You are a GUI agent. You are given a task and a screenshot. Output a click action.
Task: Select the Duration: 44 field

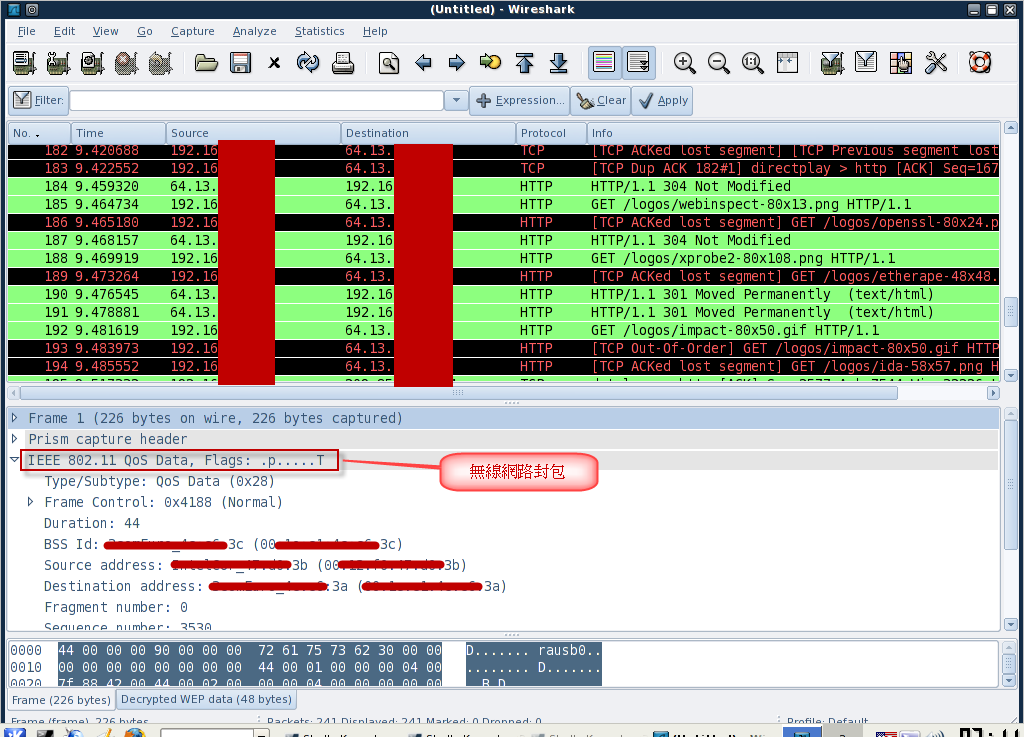[91, 524]
